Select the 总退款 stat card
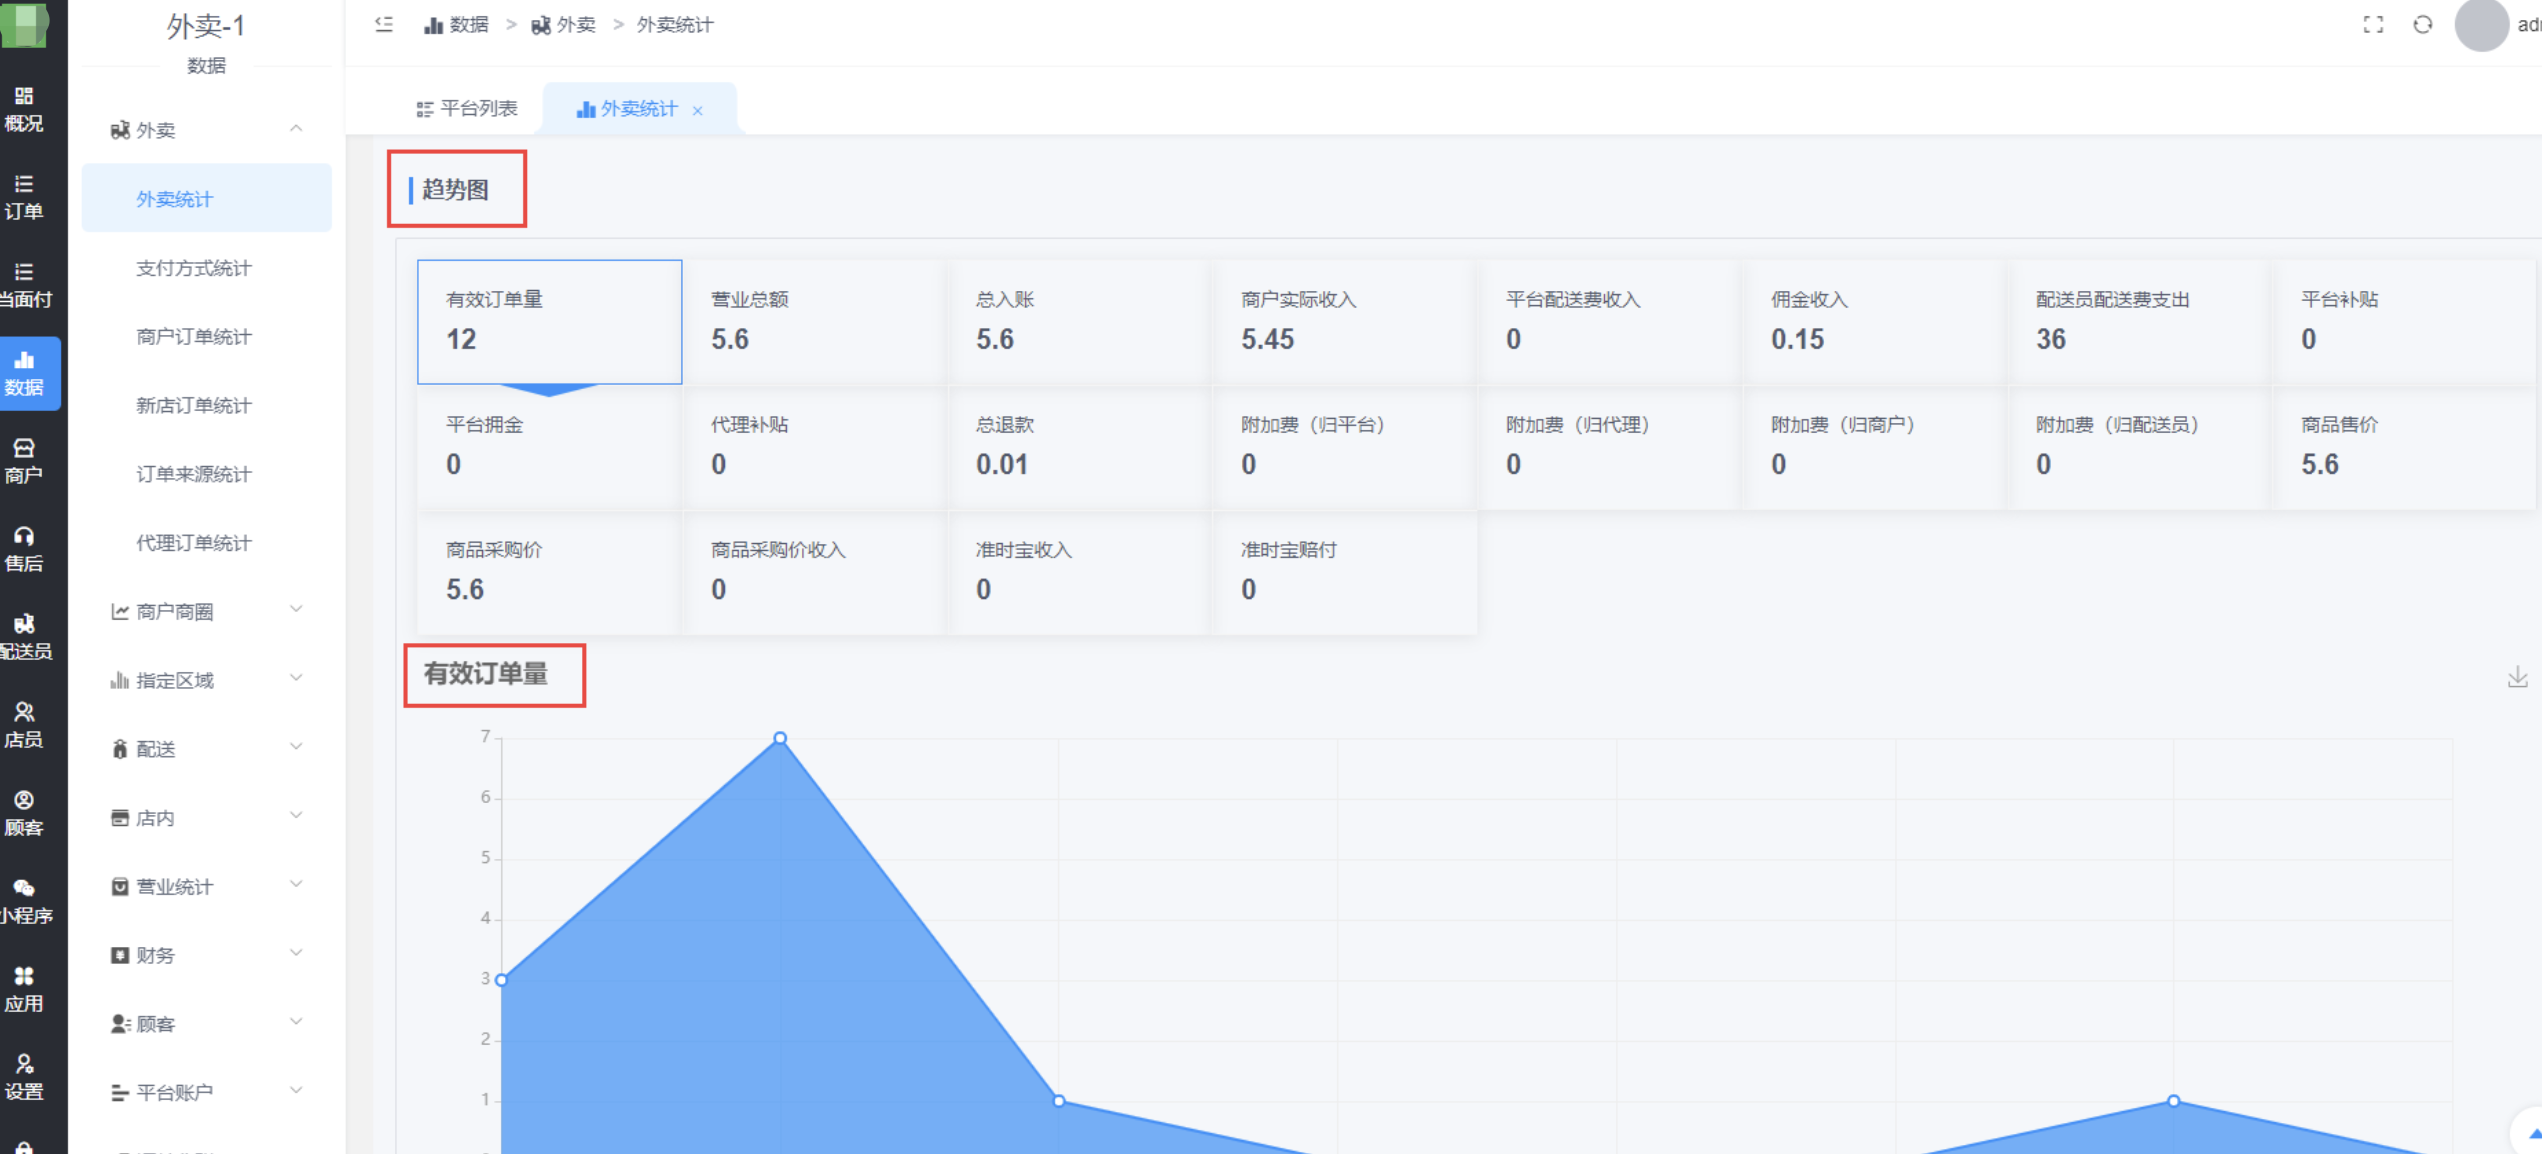 coord(1079,447)
